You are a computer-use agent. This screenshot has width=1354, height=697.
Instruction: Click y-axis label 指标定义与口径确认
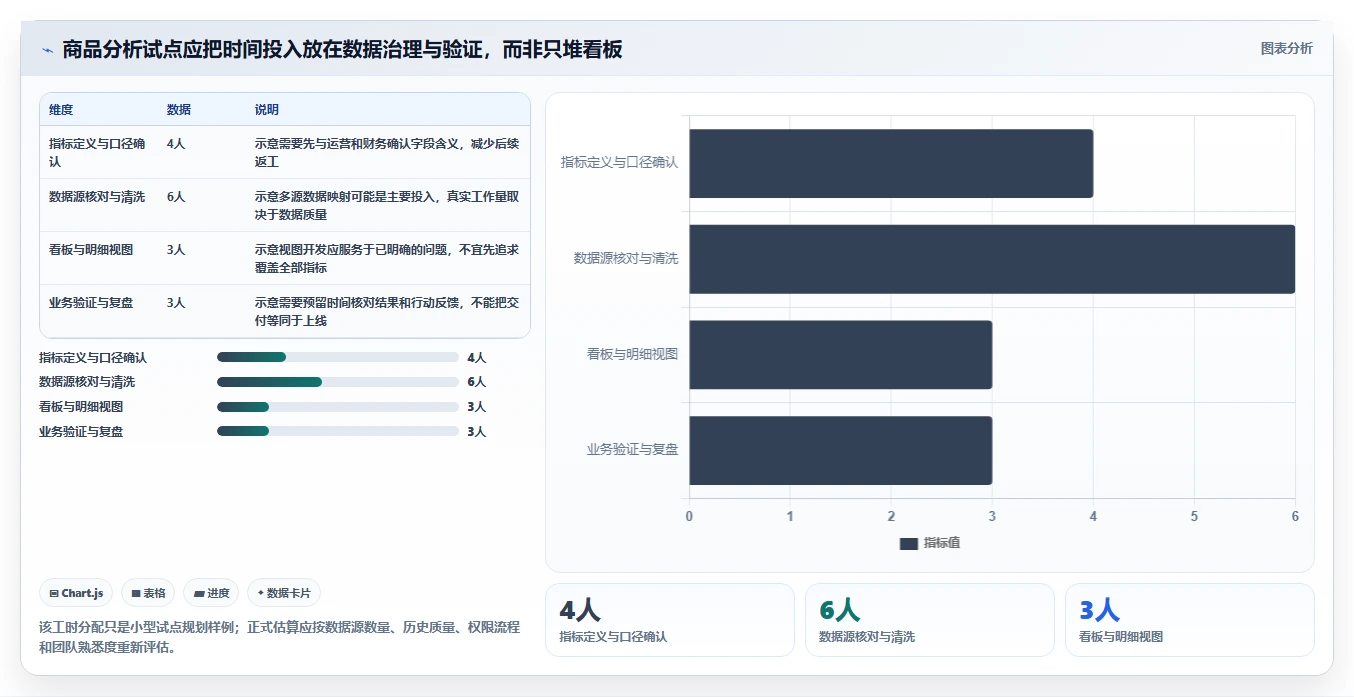pyautogui.click(x=620, y=162)
